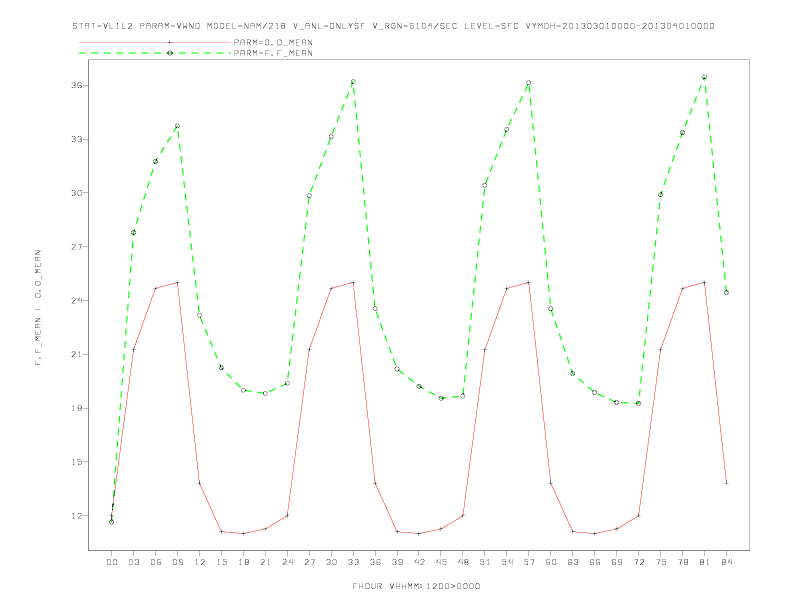Click the green dashed line legend sample

pyautogui.click(x=155, y=53)
